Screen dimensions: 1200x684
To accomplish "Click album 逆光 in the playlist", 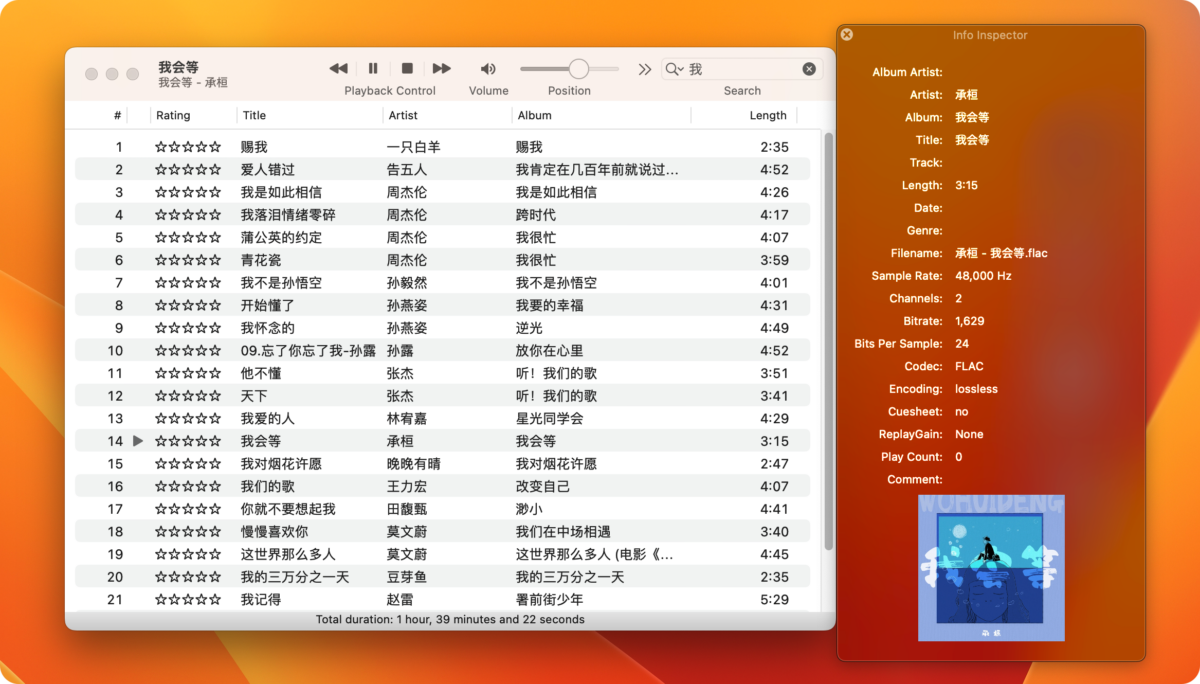I will click(x=529, y=328).
